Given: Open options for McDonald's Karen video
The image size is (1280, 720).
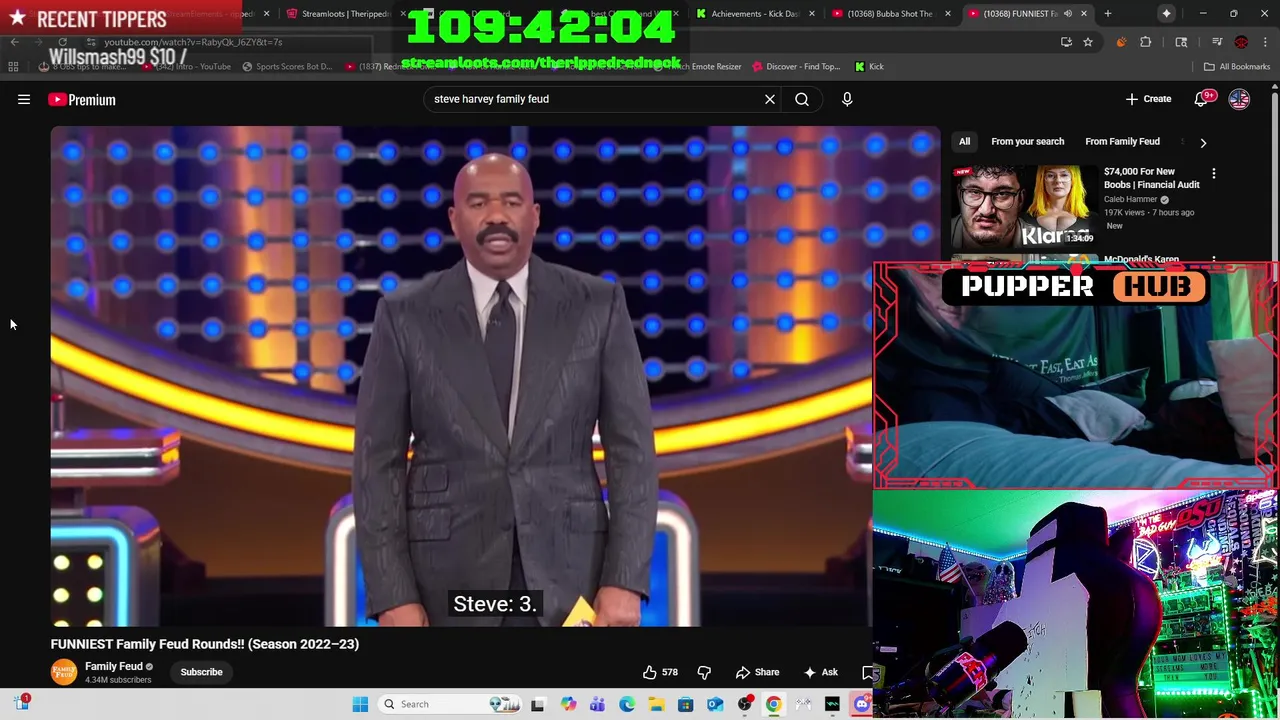Looking at the screenshot, I should [1214, 260].
